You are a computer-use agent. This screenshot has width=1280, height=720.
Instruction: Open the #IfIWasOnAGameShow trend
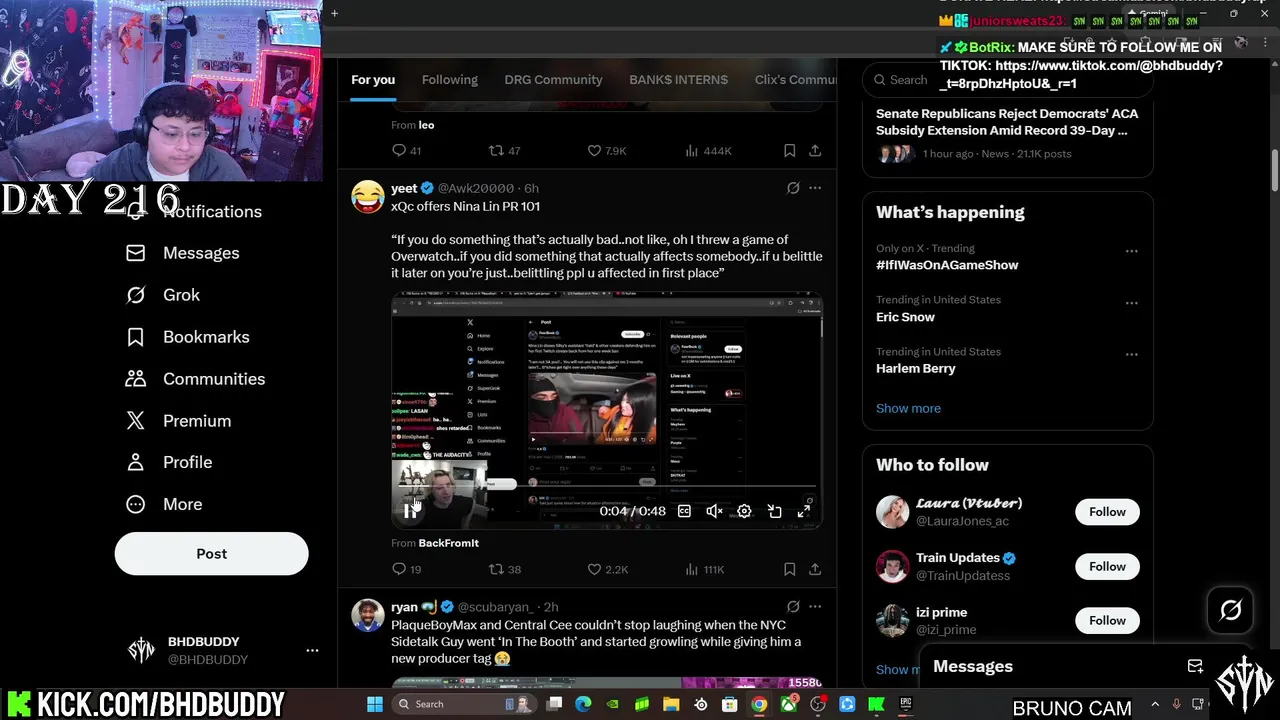point(947,265)
